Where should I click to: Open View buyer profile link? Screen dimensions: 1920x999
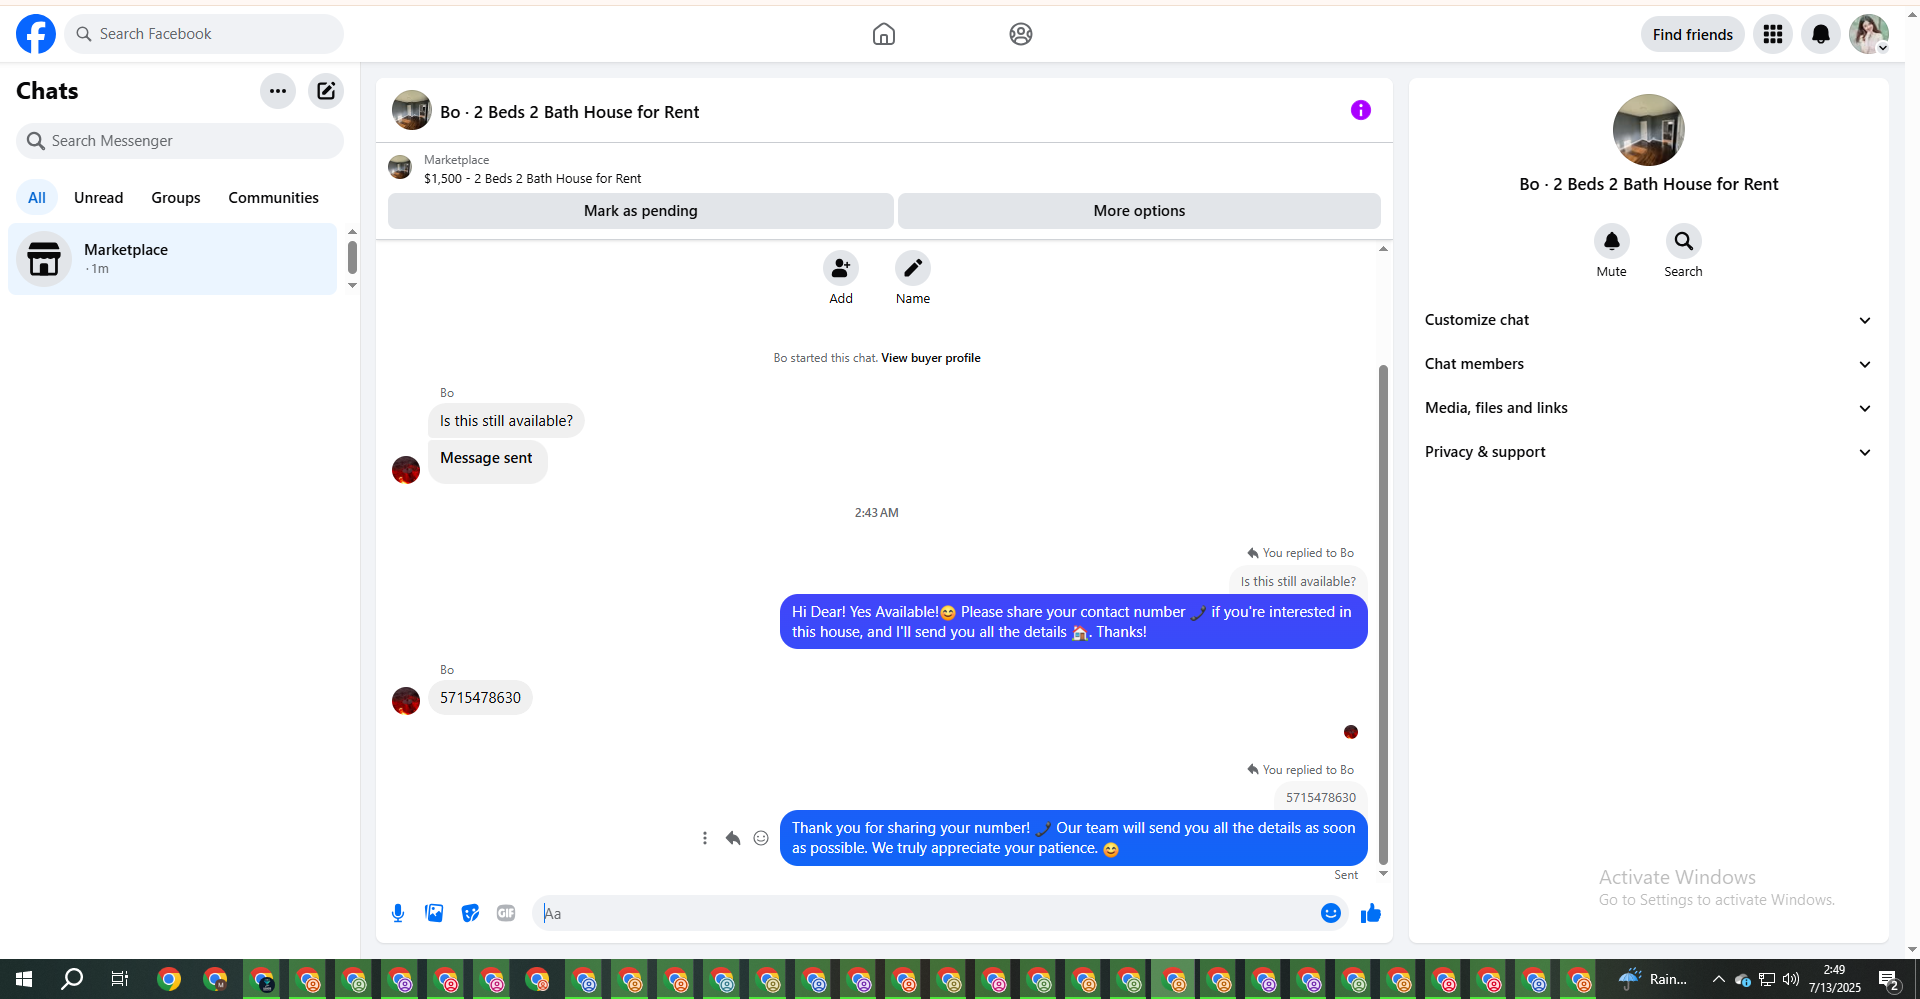click(x=931, y=358)
